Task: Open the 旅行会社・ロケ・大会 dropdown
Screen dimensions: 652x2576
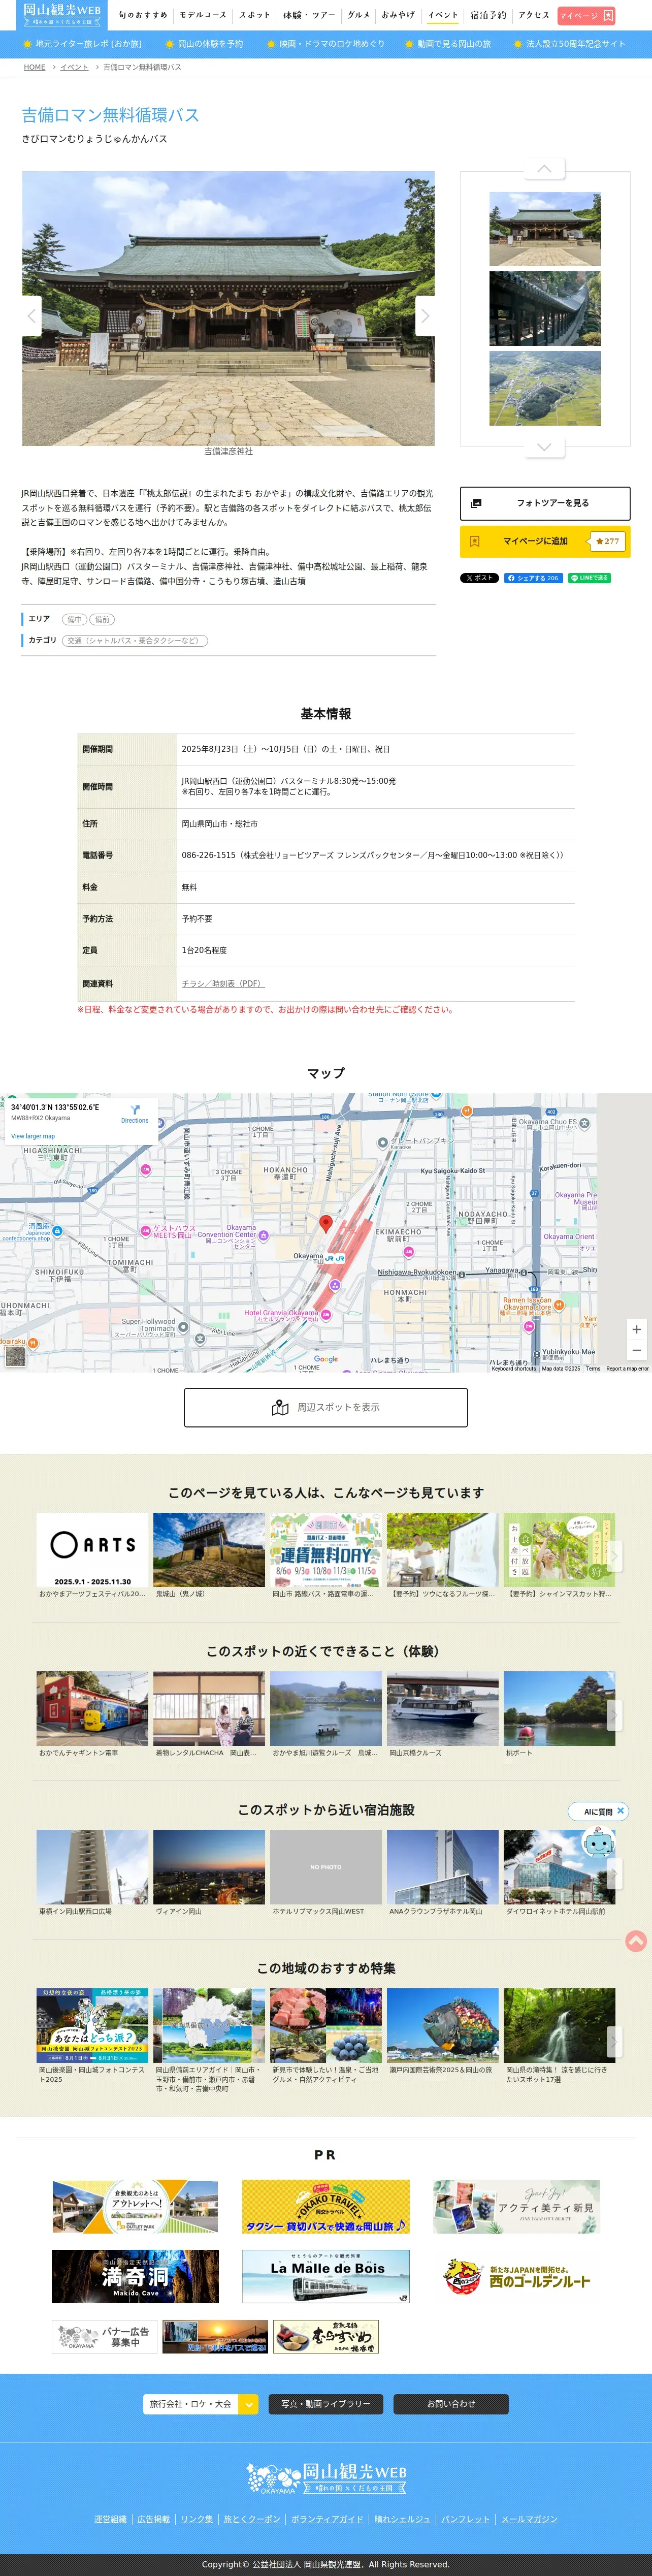Action: coord(200,2403)
